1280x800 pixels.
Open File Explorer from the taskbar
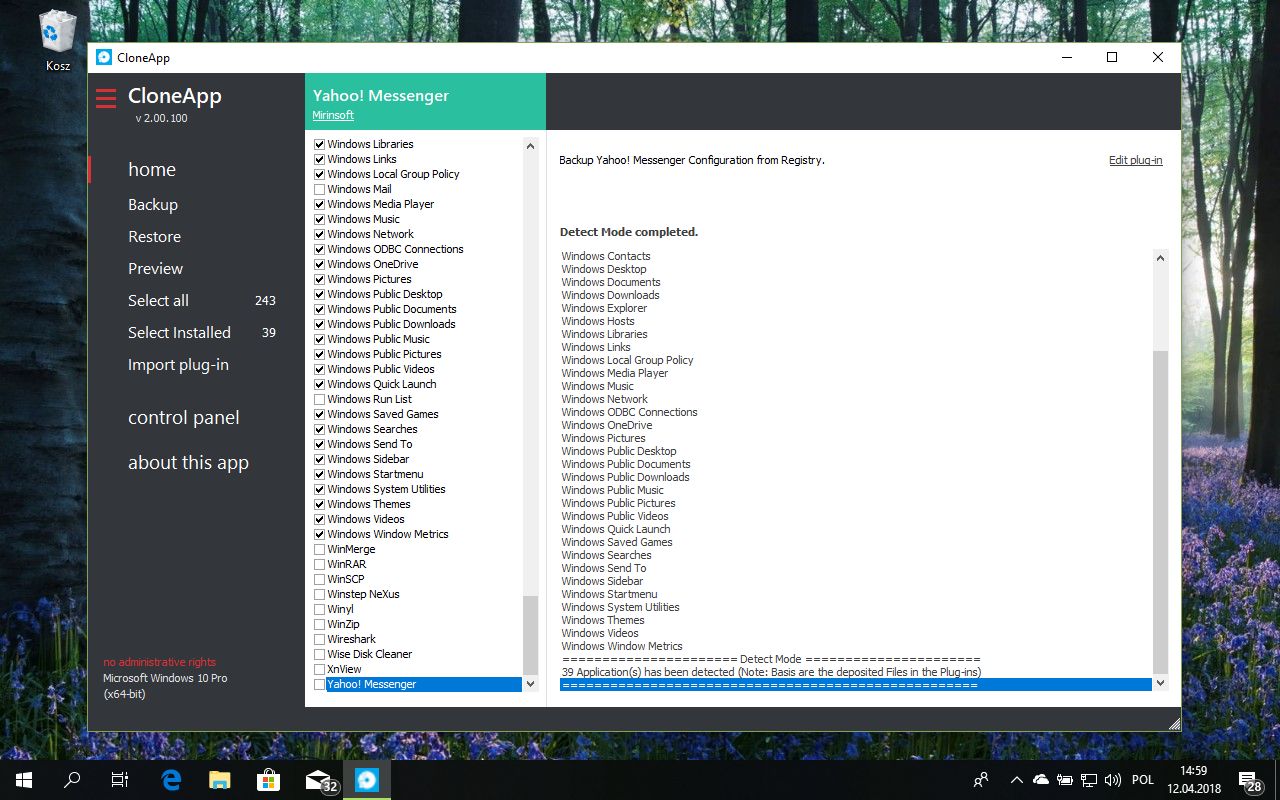pyautogui.click(x=219, y=780)
